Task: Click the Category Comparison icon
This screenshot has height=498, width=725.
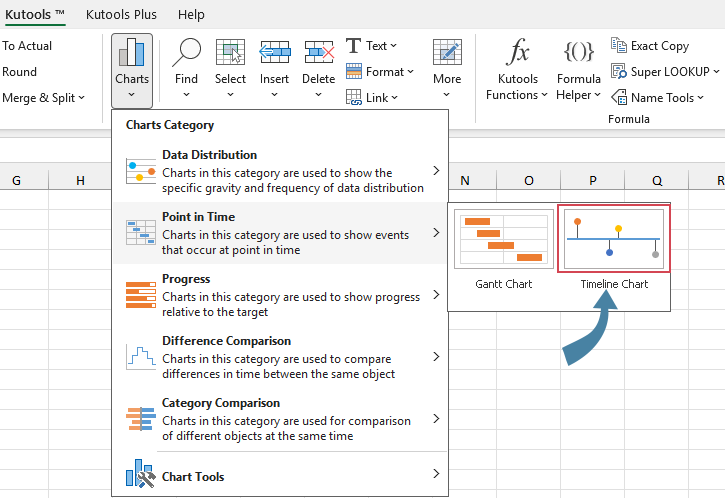Action: (x=141, y=419)
